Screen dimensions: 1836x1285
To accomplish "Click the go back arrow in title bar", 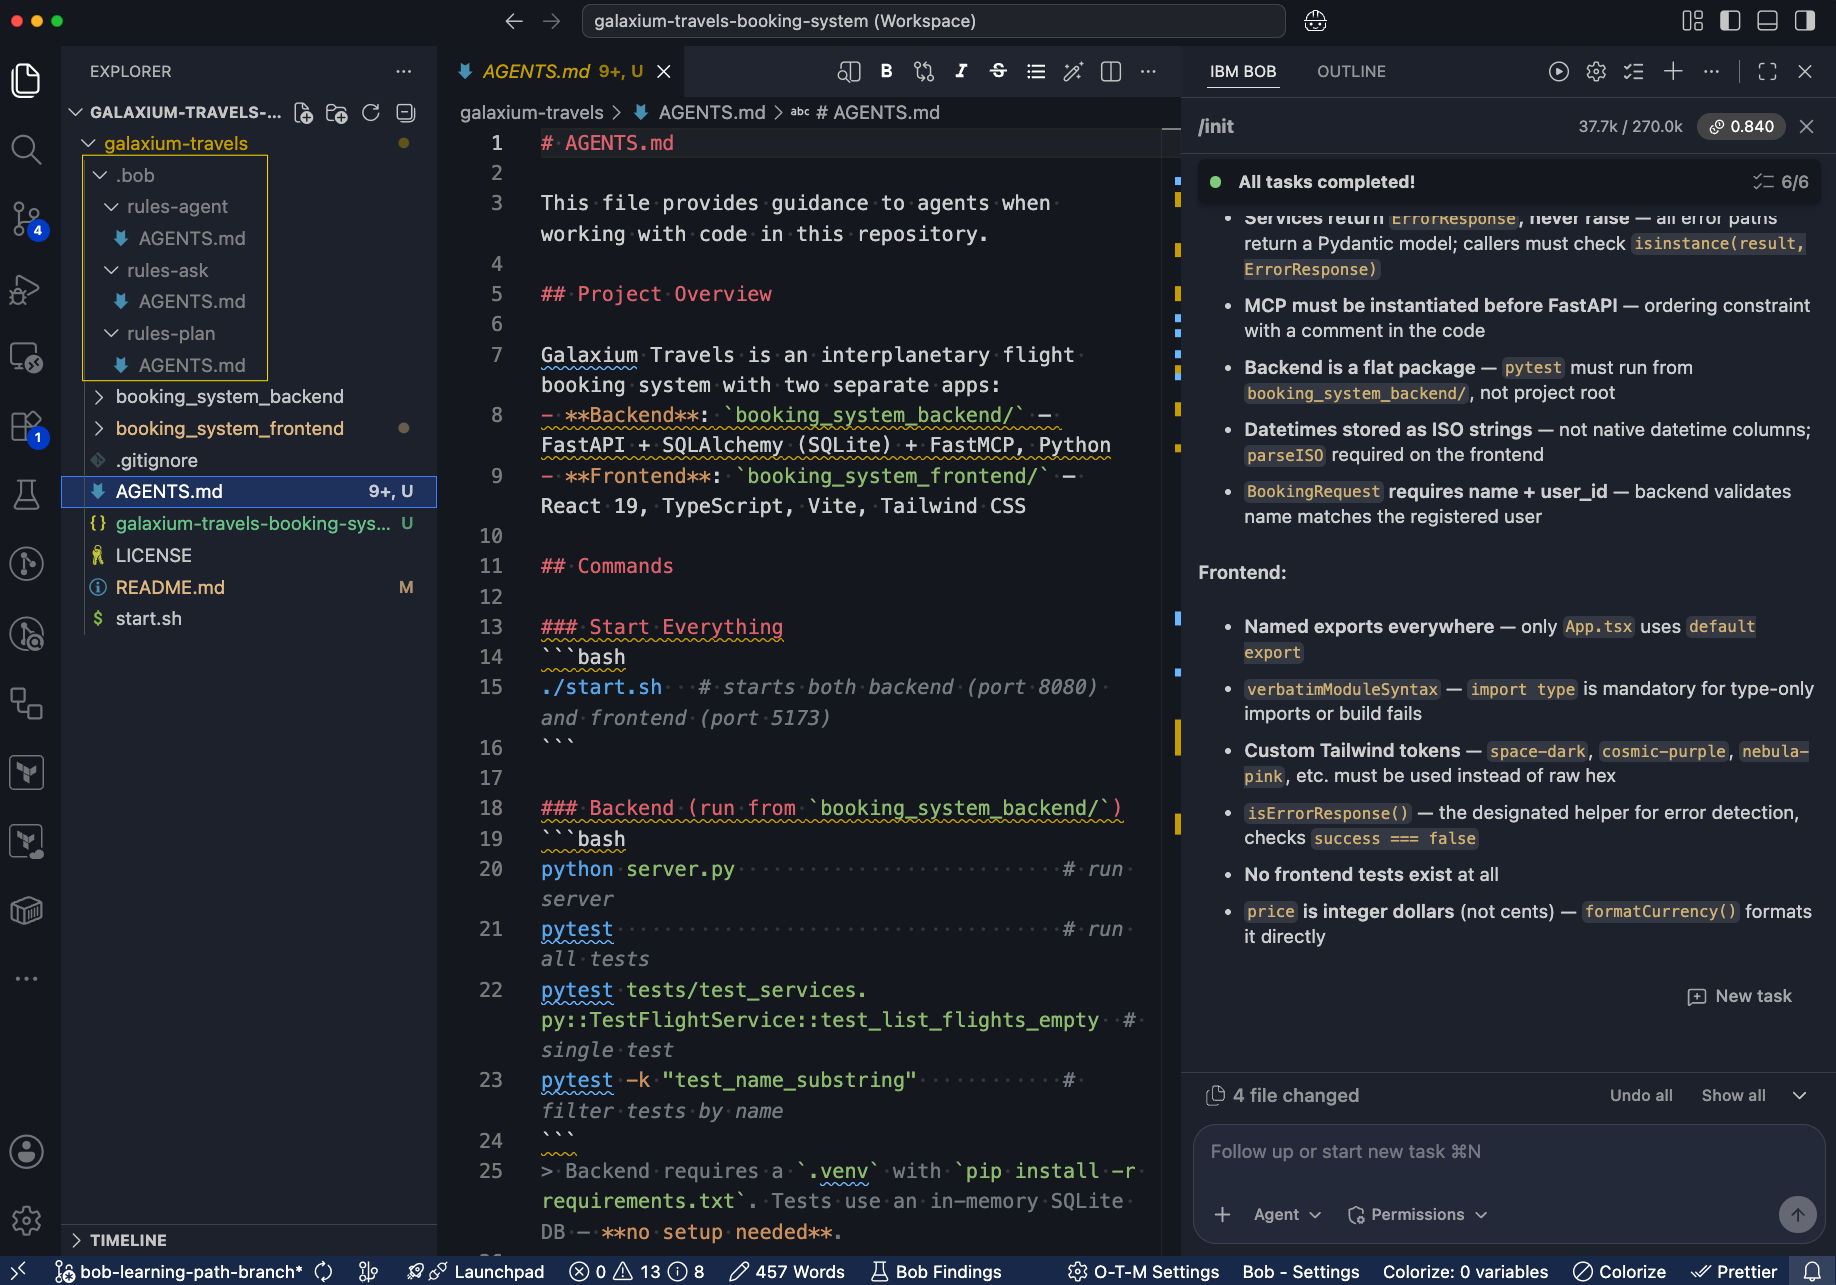I will 514,21.
